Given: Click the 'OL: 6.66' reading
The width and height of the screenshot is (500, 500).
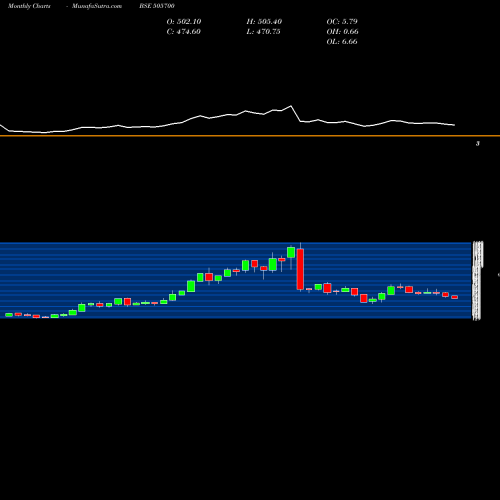Looking at the screenshot, I should (x=342, y=41).
